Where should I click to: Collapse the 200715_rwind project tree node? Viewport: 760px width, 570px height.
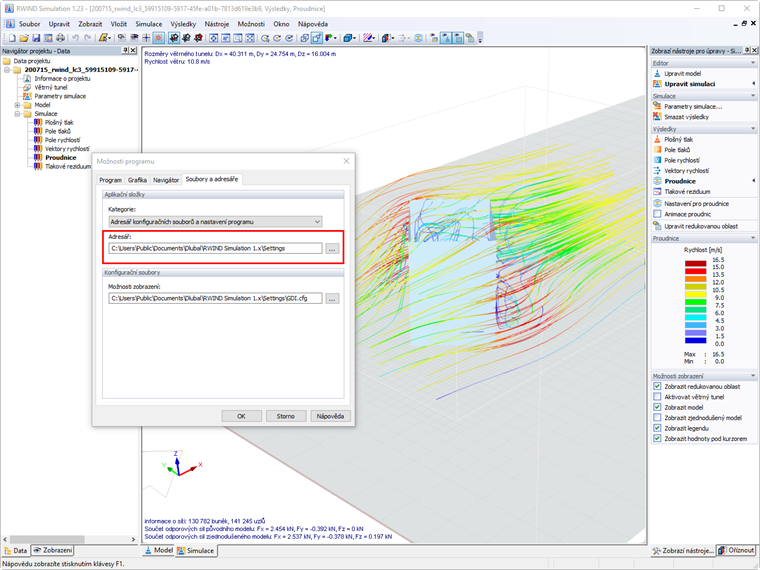point(7,70)
